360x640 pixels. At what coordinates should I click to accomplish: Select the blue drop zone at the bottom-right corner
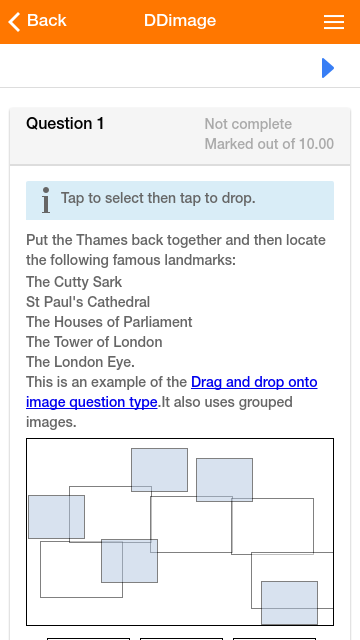[289, 603]
